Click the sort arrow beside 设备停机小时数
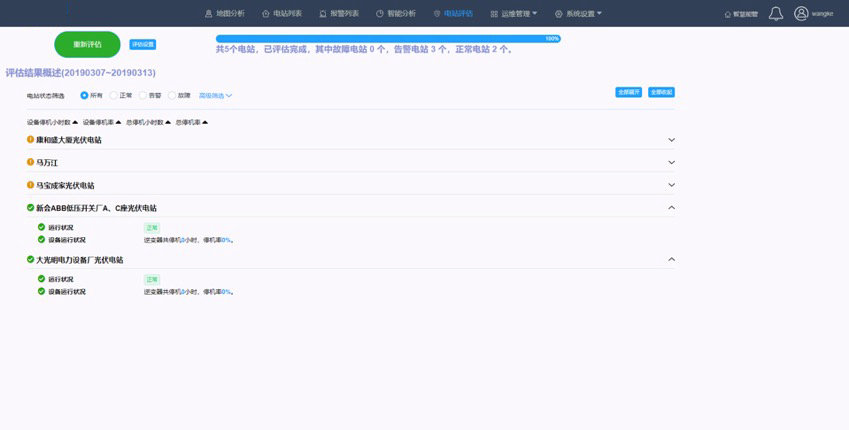The image size is (849, 430). (75, 122)
